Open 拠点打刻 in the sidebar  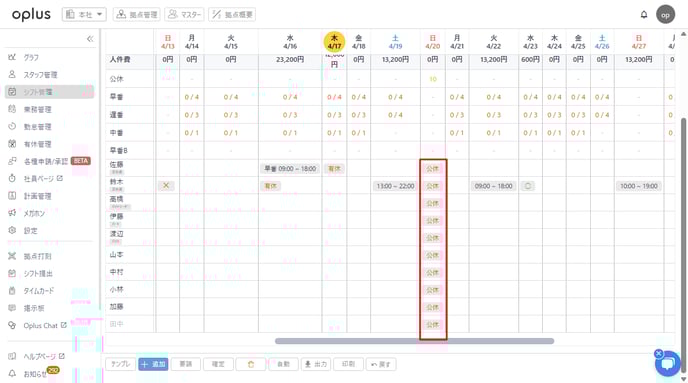click(x=38, y=256)
